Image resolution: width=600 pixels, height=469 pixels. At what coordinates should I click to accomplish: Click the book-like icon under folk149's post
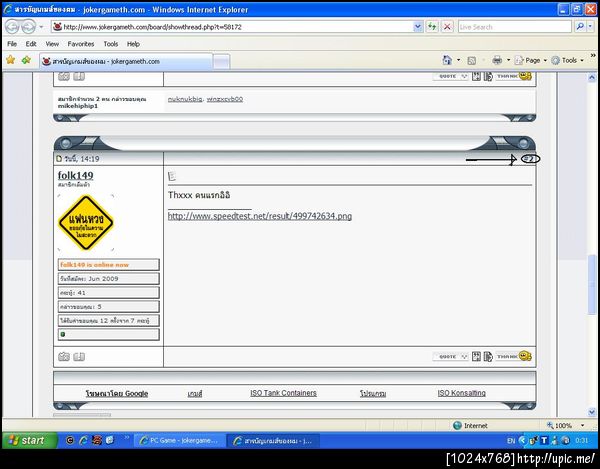coord(79,357)
